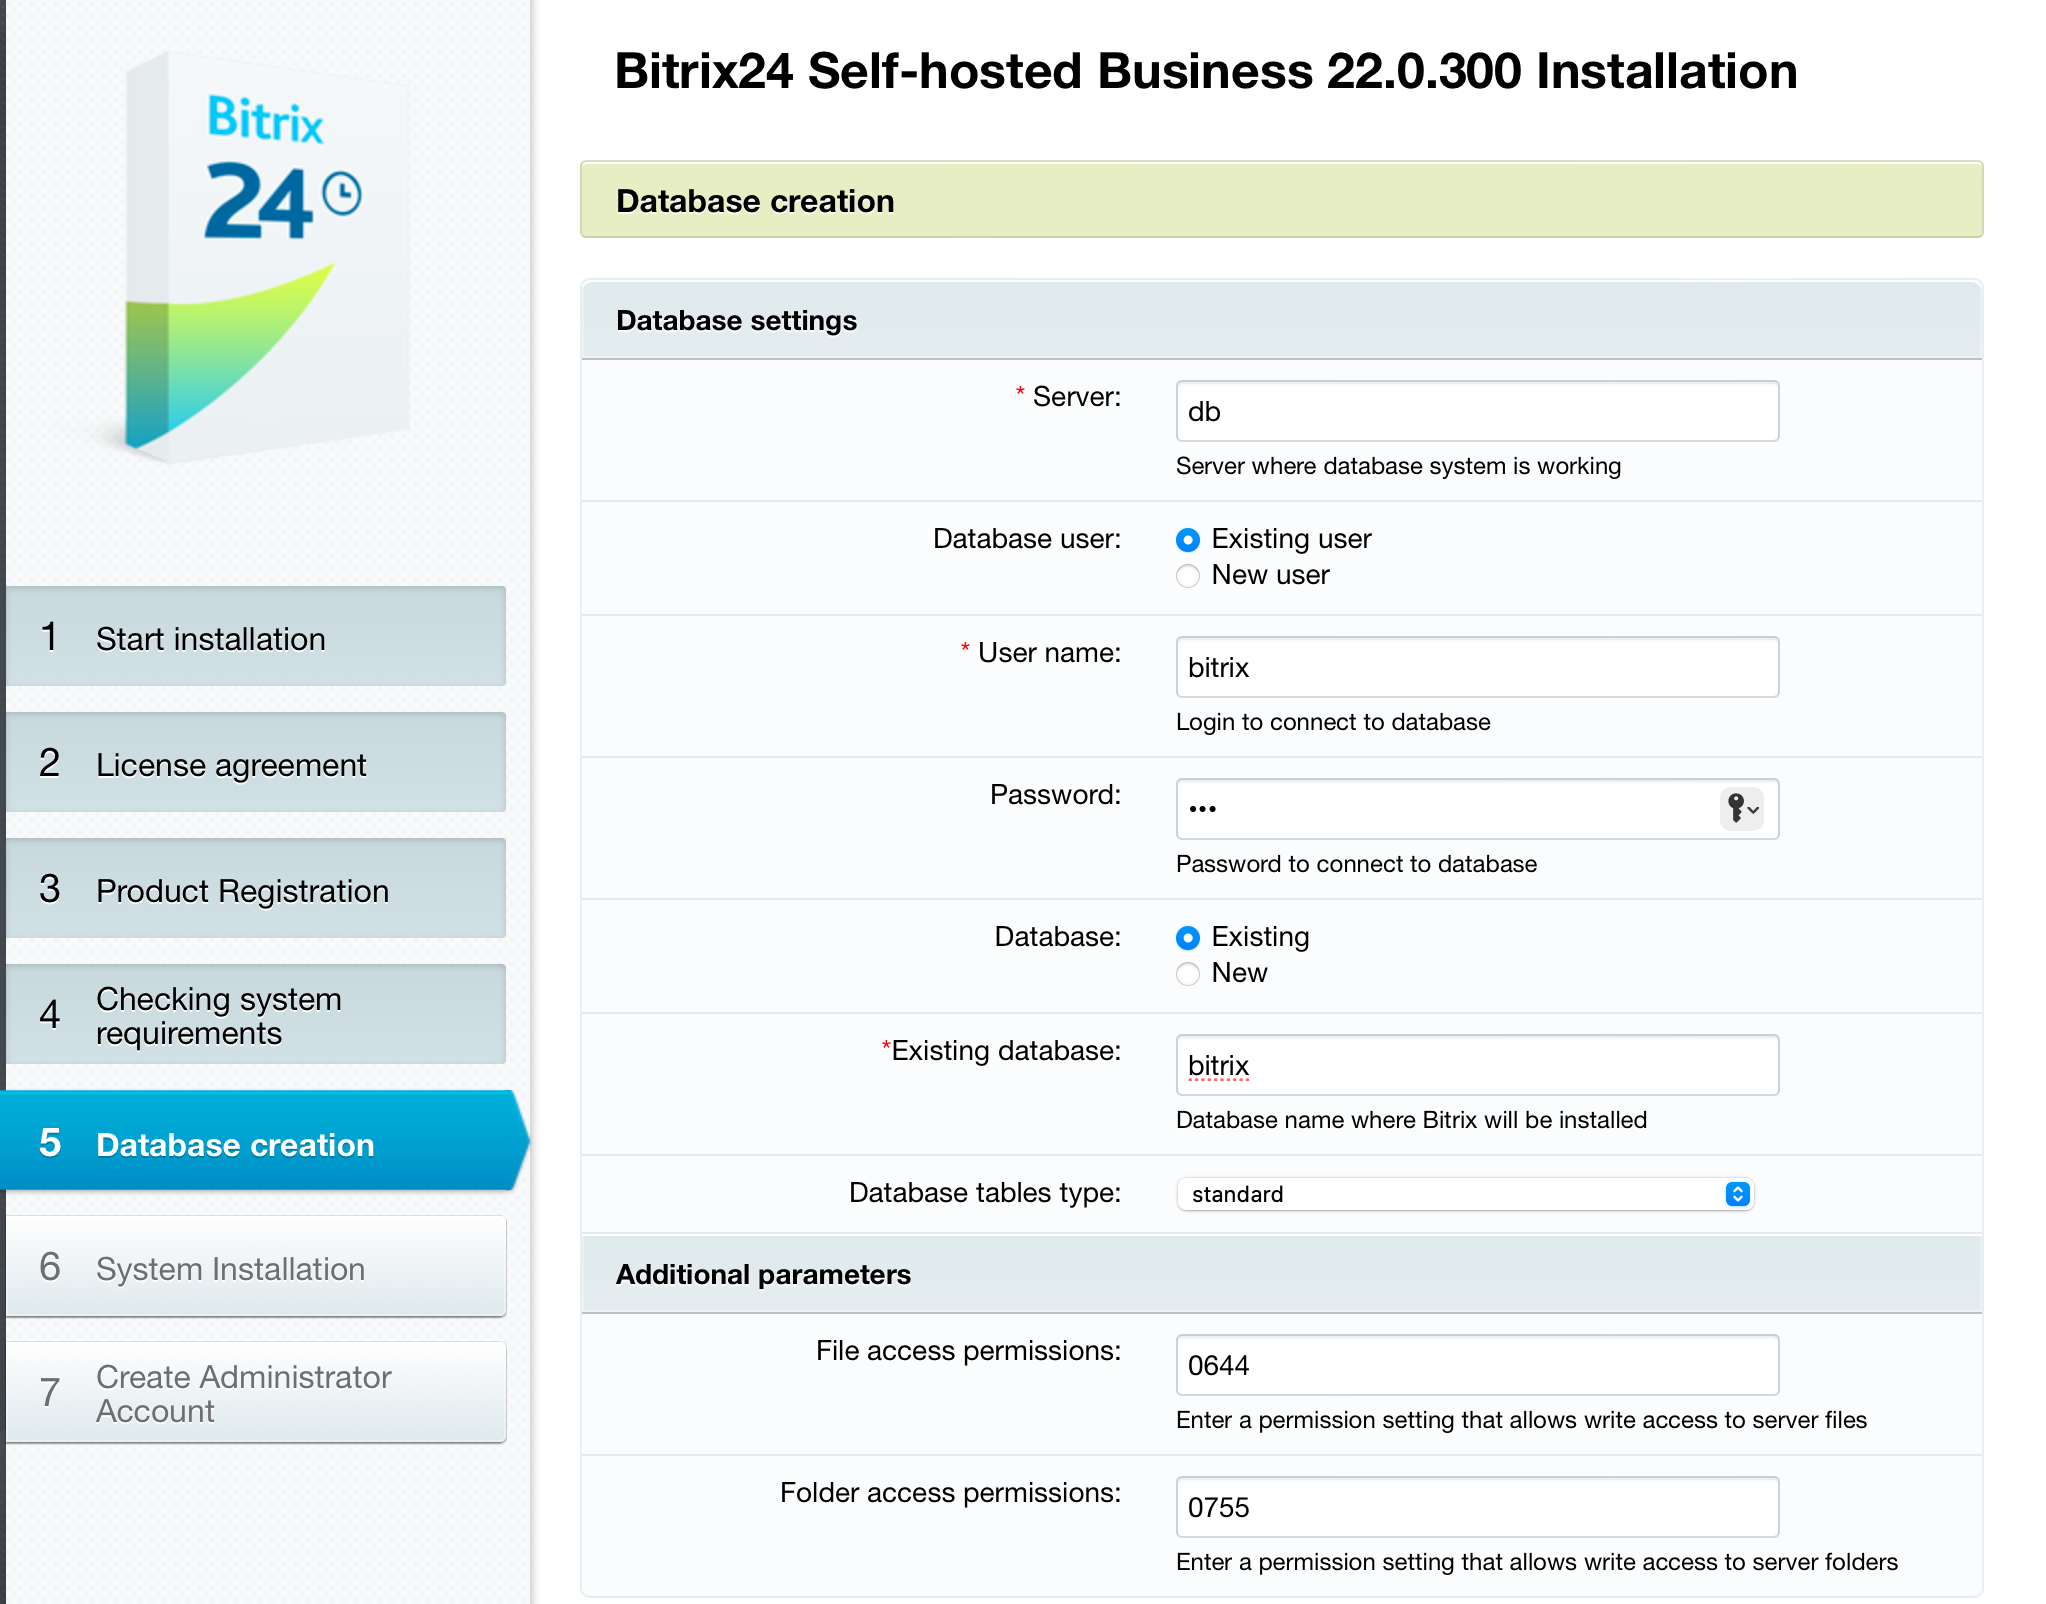Click the Bitrix24 product box logo
2046x1604 pixels.
pyautogui.click(x=268, y=258)
